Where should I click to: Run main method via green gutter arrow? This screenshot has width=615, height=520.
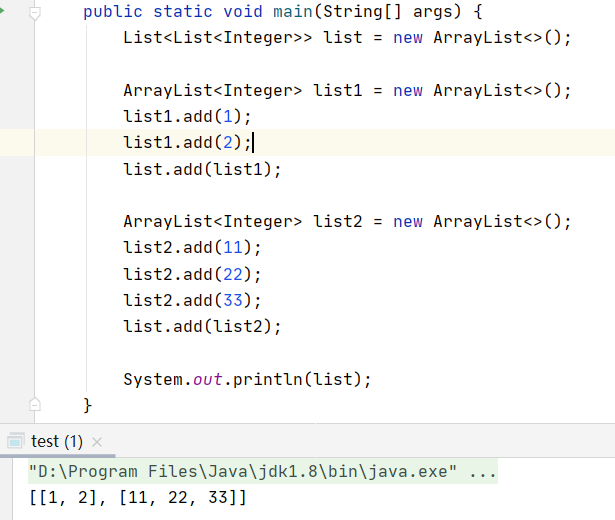pyautogui.click(x=2, y=11)
